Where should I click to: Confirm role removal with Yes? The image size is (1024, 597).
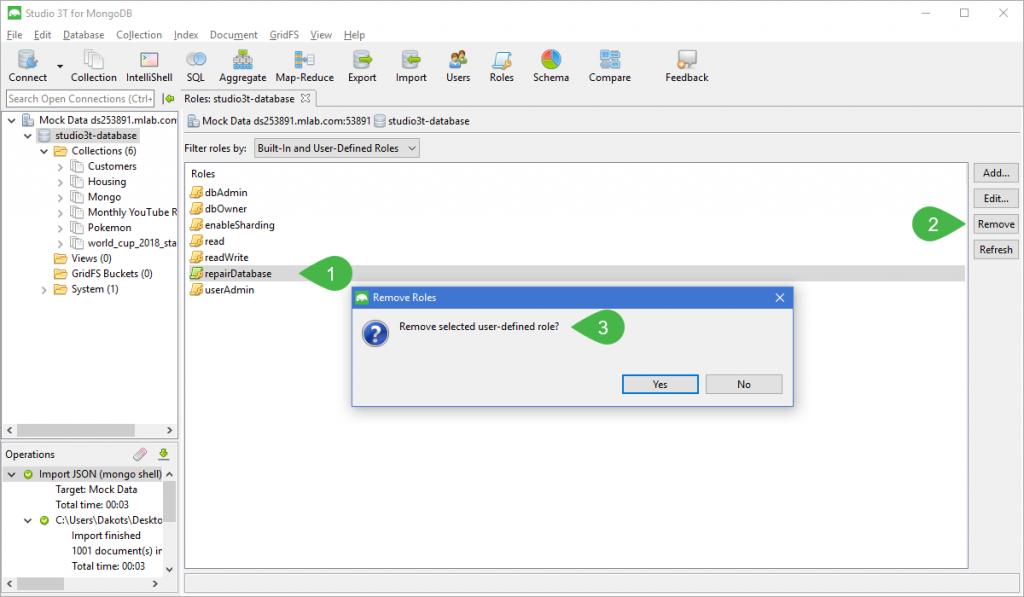point(660,384)
